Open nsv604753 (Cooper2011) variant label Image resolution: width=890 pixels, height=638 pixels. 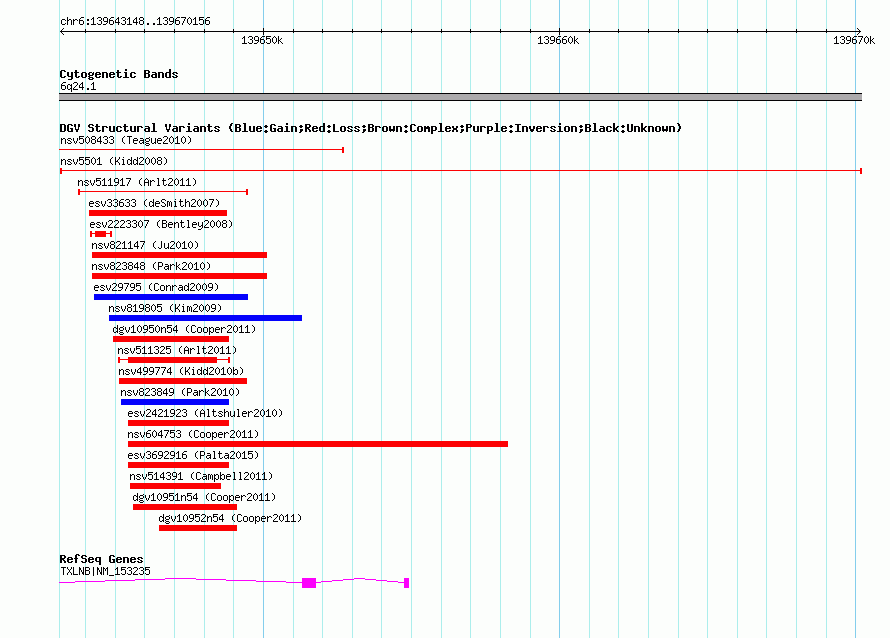click(x=193, y=434)
